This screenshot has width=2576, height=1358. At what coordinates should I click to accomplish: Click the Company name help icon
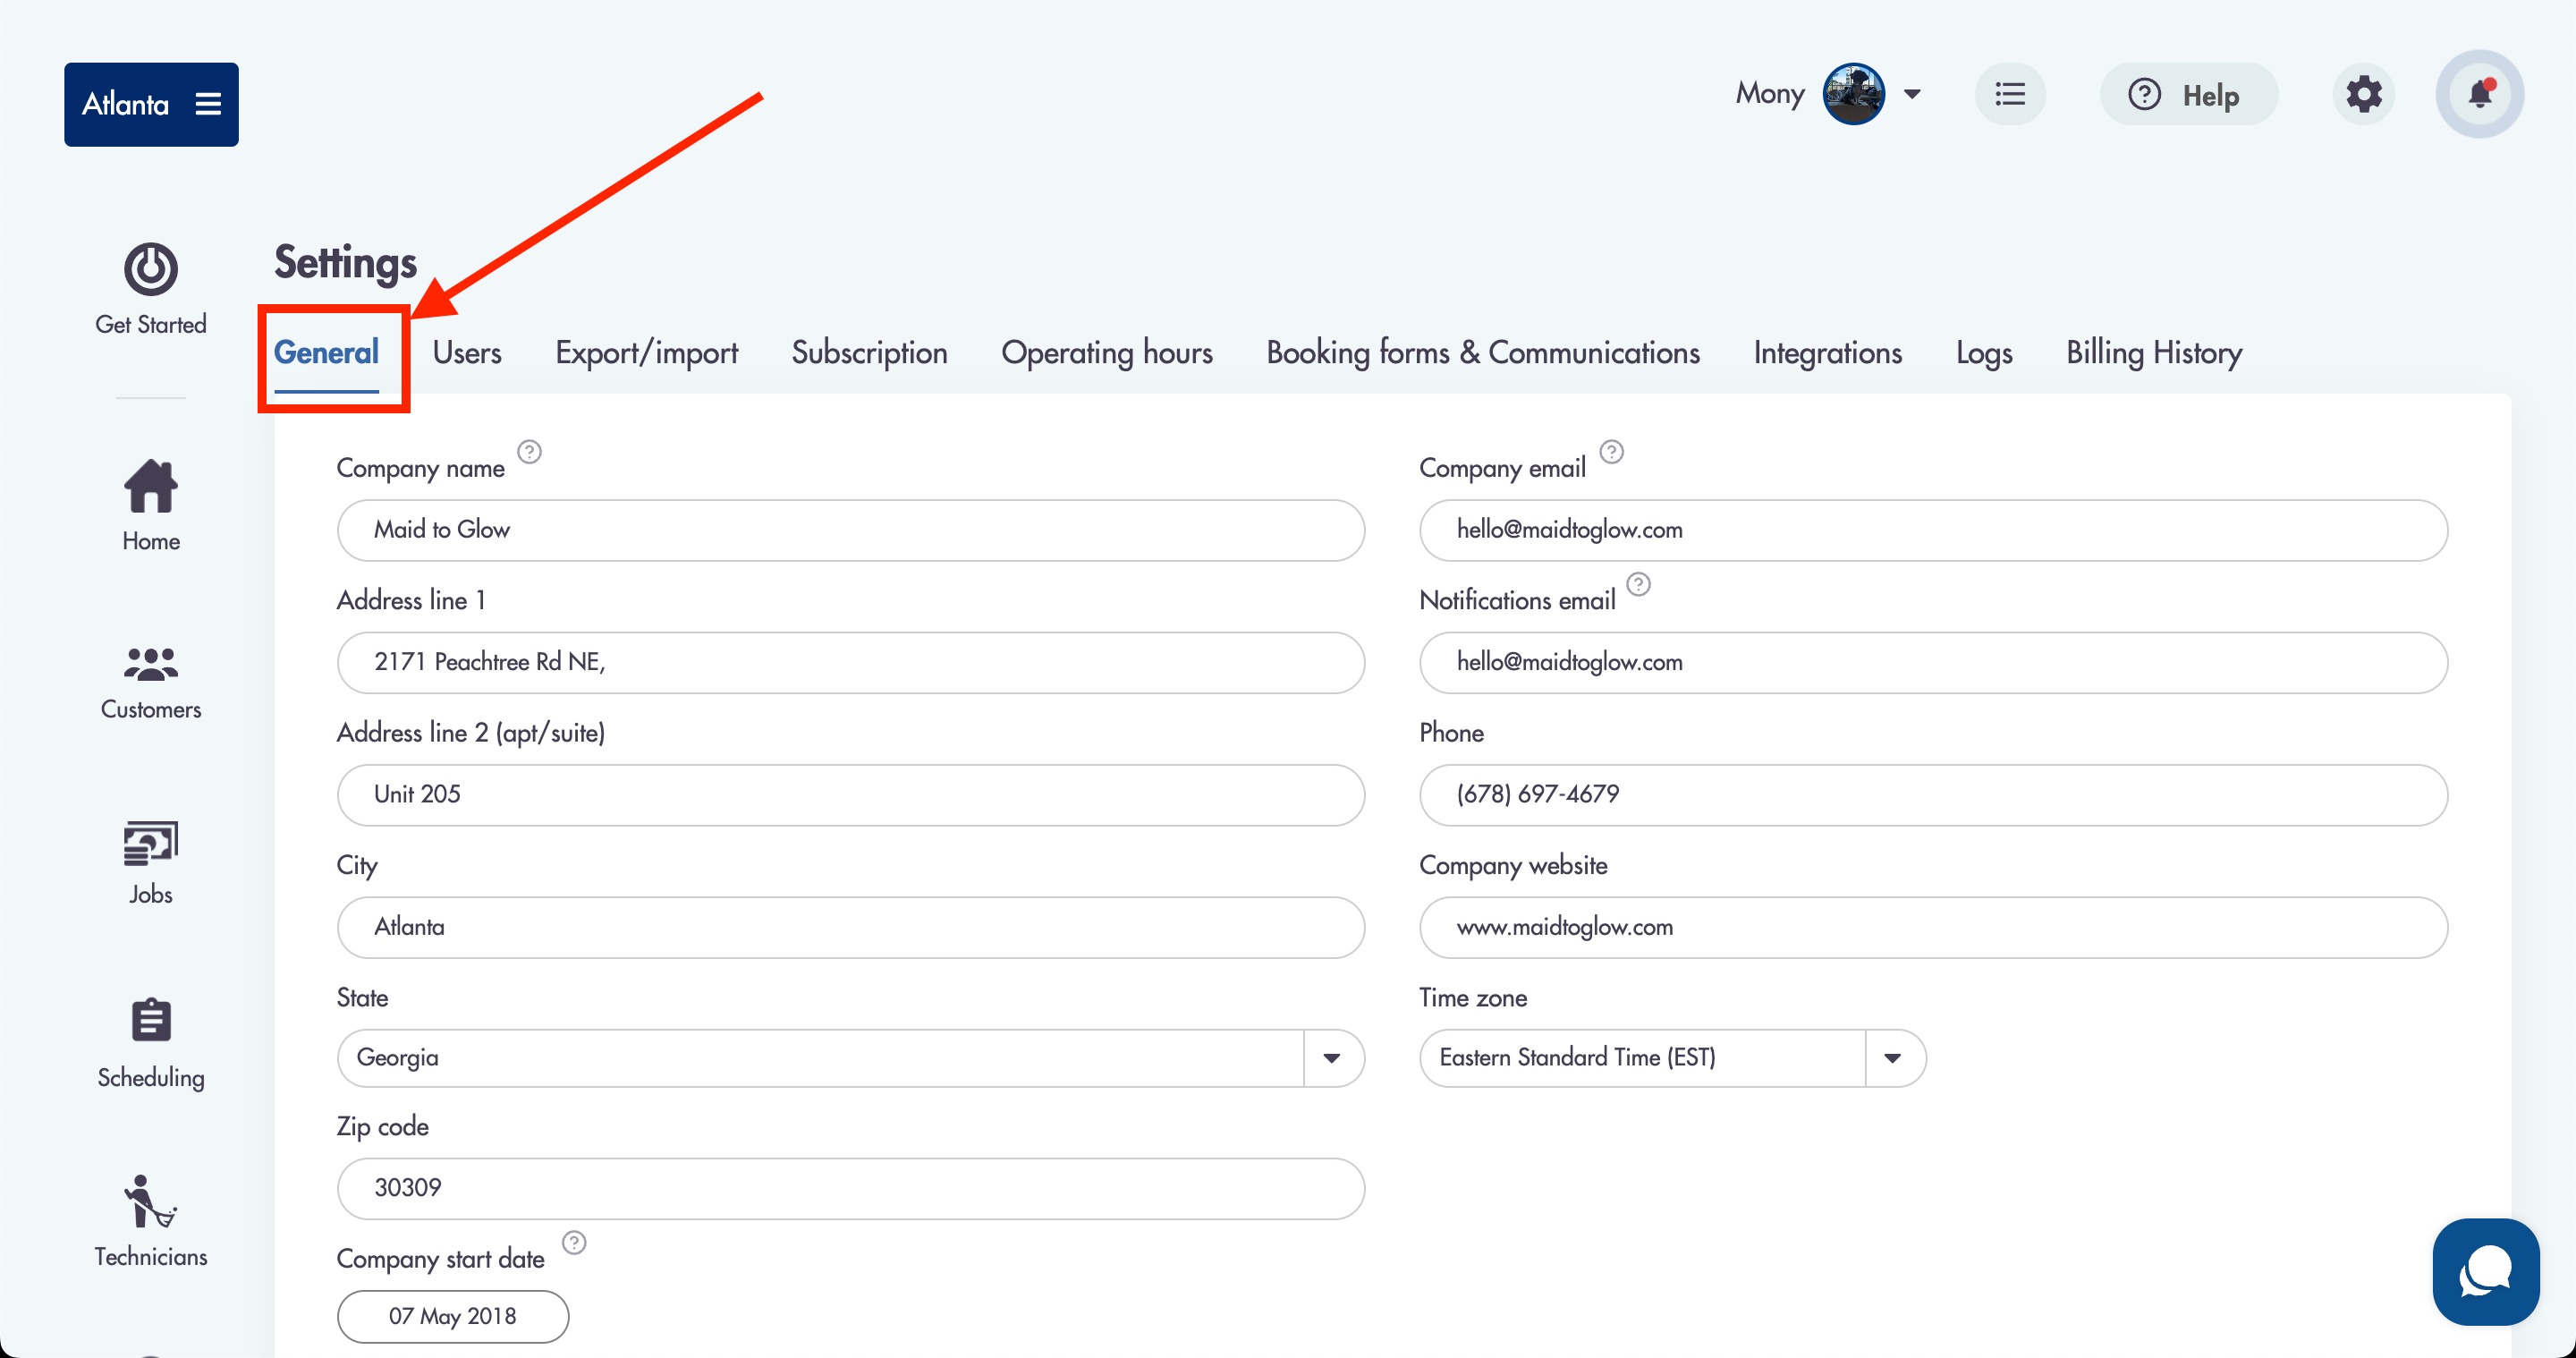pos(529,452)
